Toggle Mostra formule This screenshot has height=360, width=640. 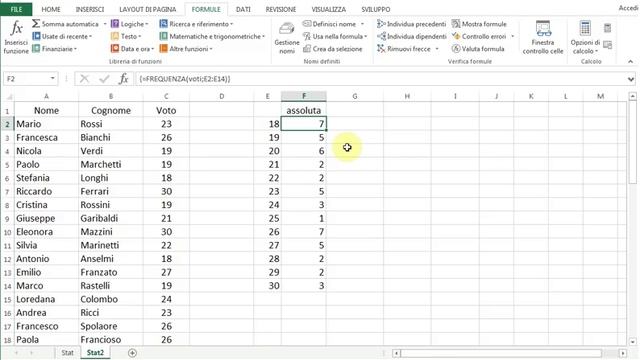pos(479,24)
